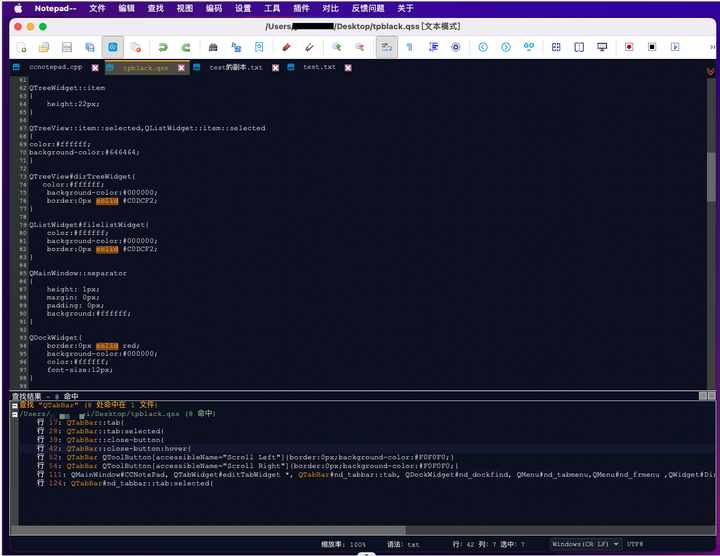Click the stop macro square icon
The image size is (720, 556).
[x=652, y=47]
